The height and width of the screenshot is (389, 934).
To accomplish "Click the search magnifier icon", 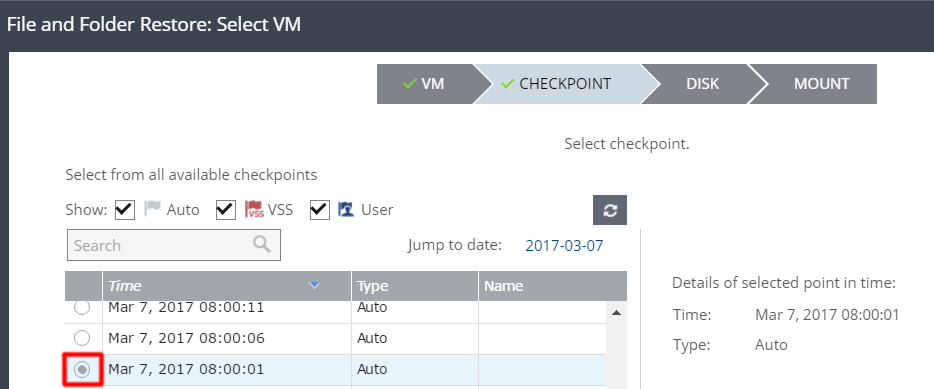I will 261,244.
